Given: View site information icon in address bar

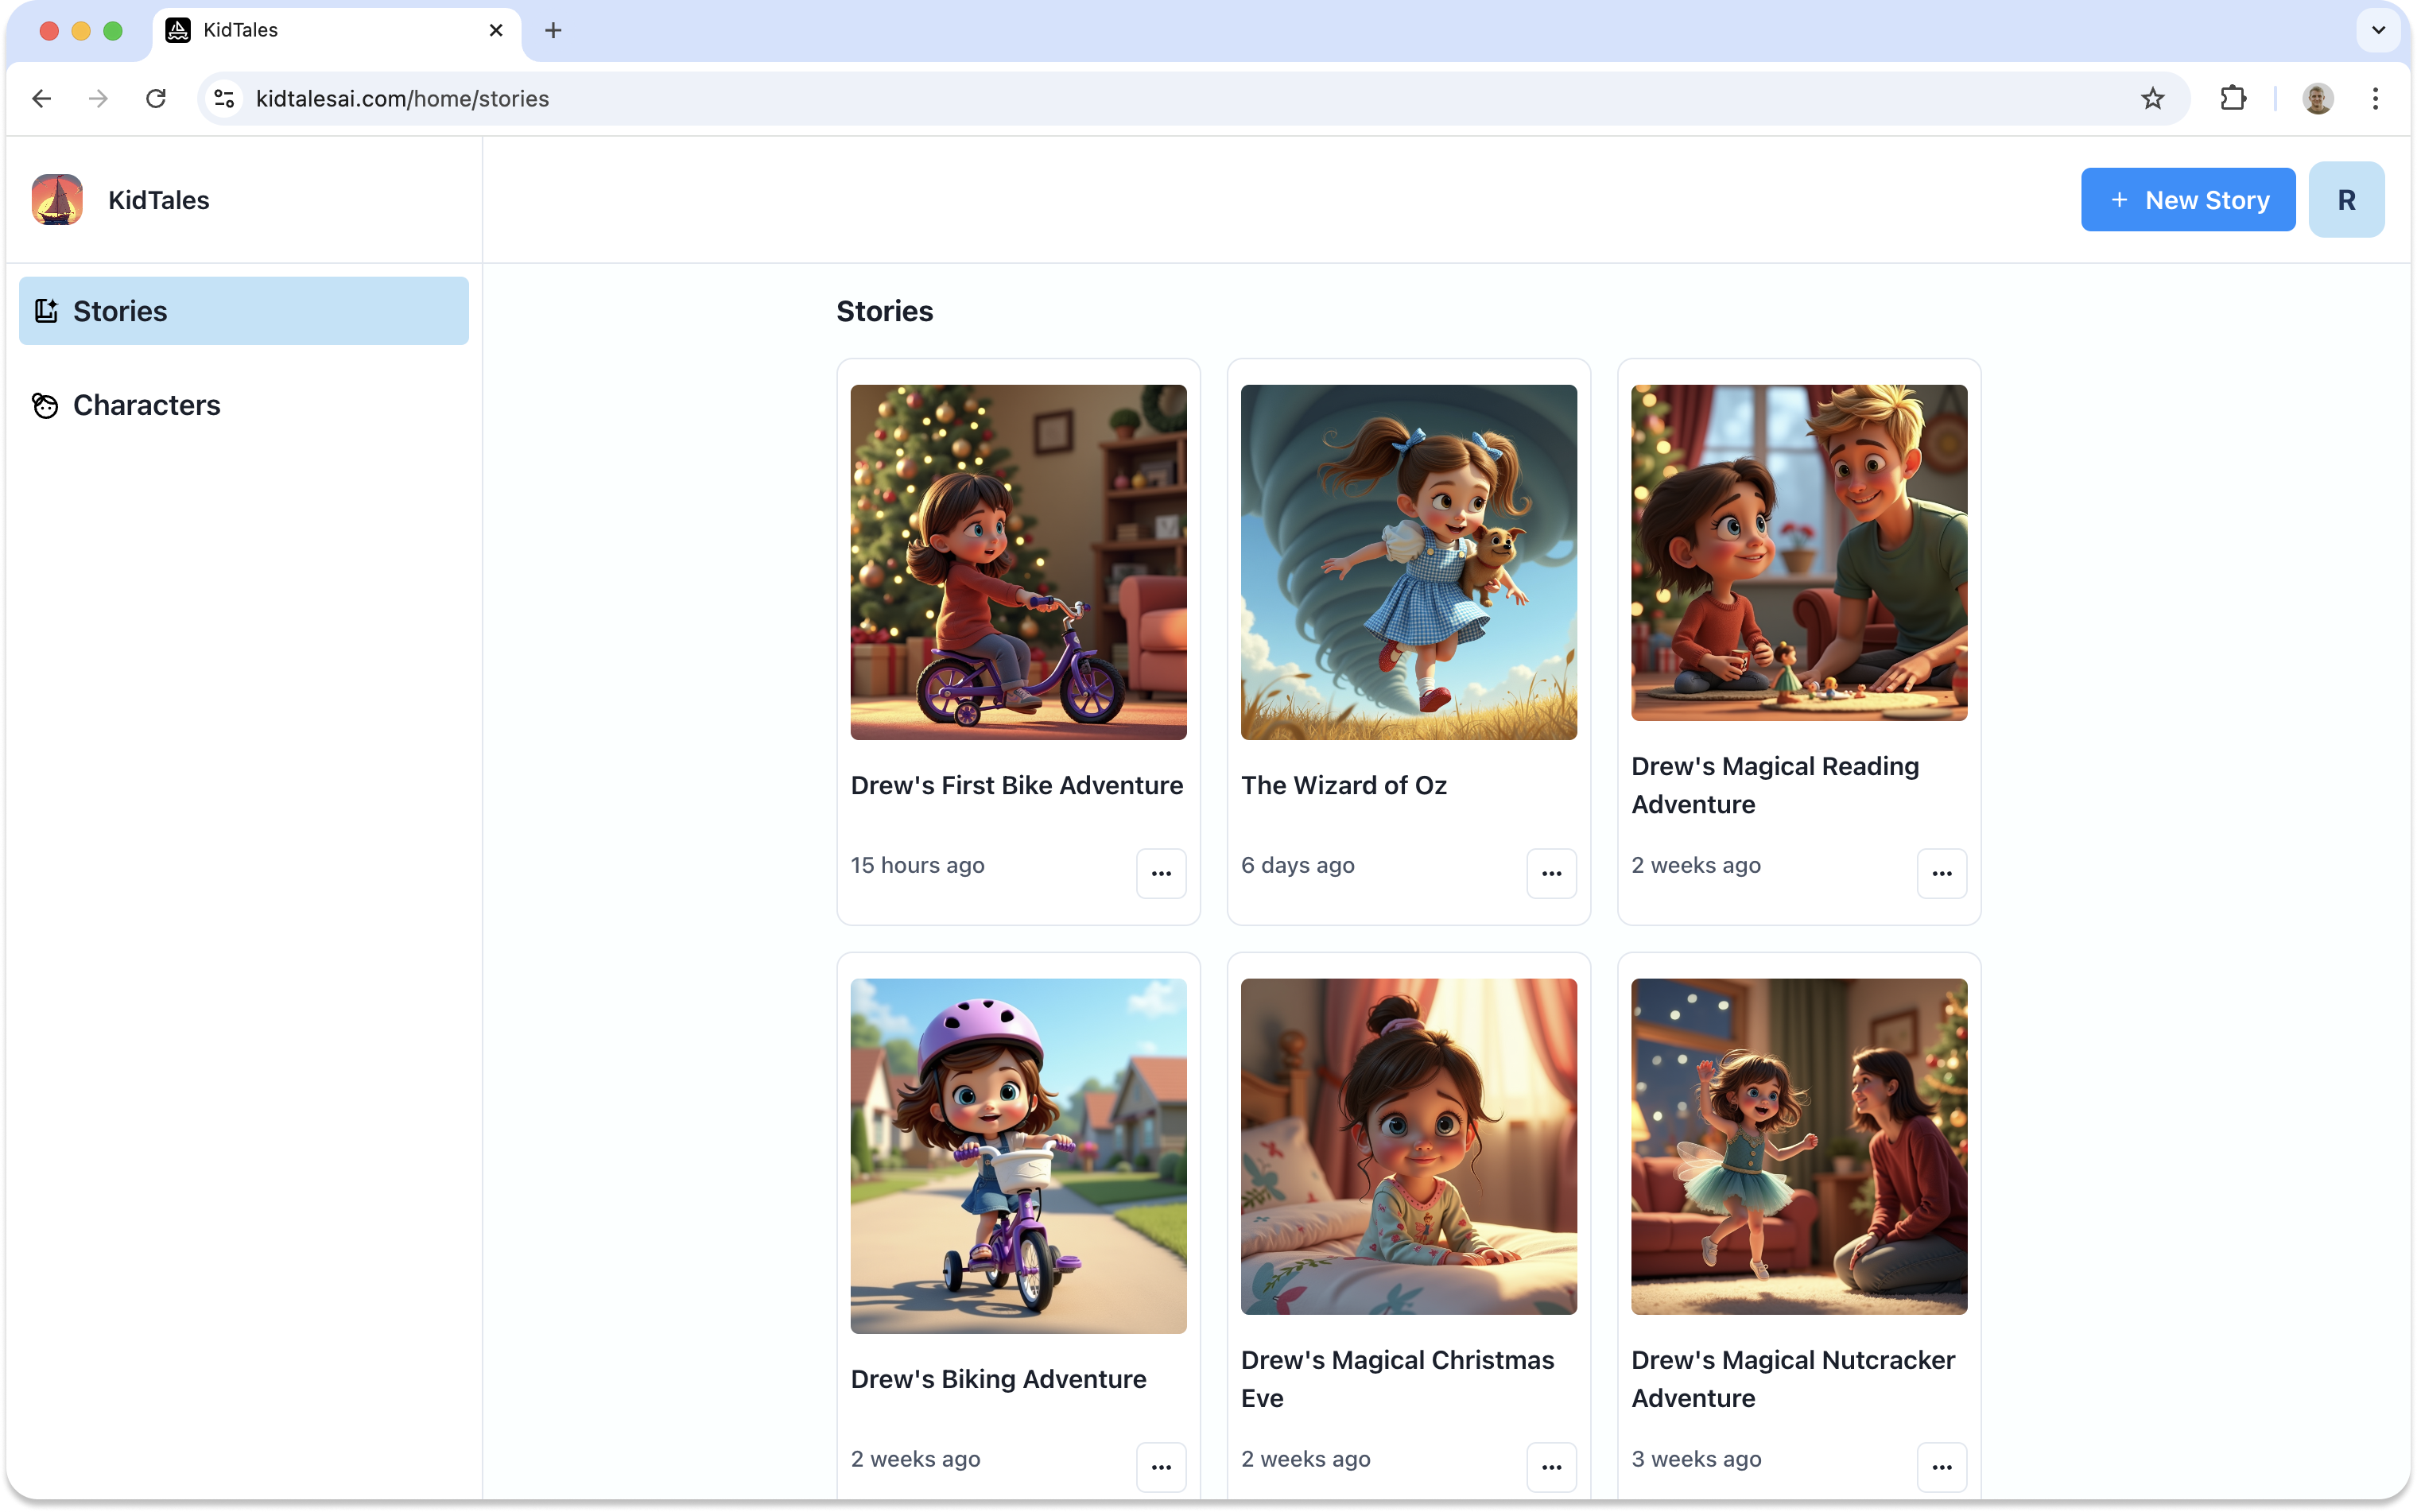Looking at the screenshot, I should (224, 98).
